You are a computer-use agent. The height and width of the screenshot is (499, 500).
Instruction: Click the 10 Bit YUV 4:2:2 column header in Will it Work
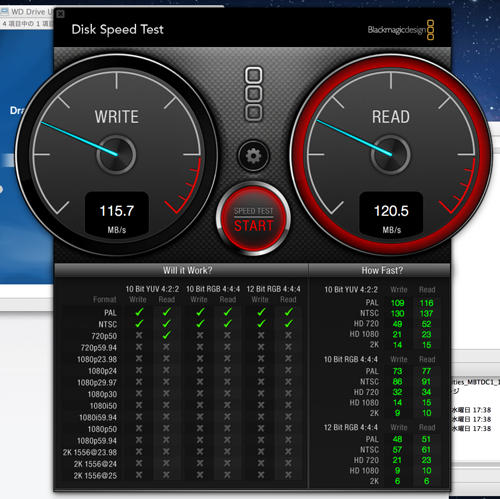click(152, 289)
